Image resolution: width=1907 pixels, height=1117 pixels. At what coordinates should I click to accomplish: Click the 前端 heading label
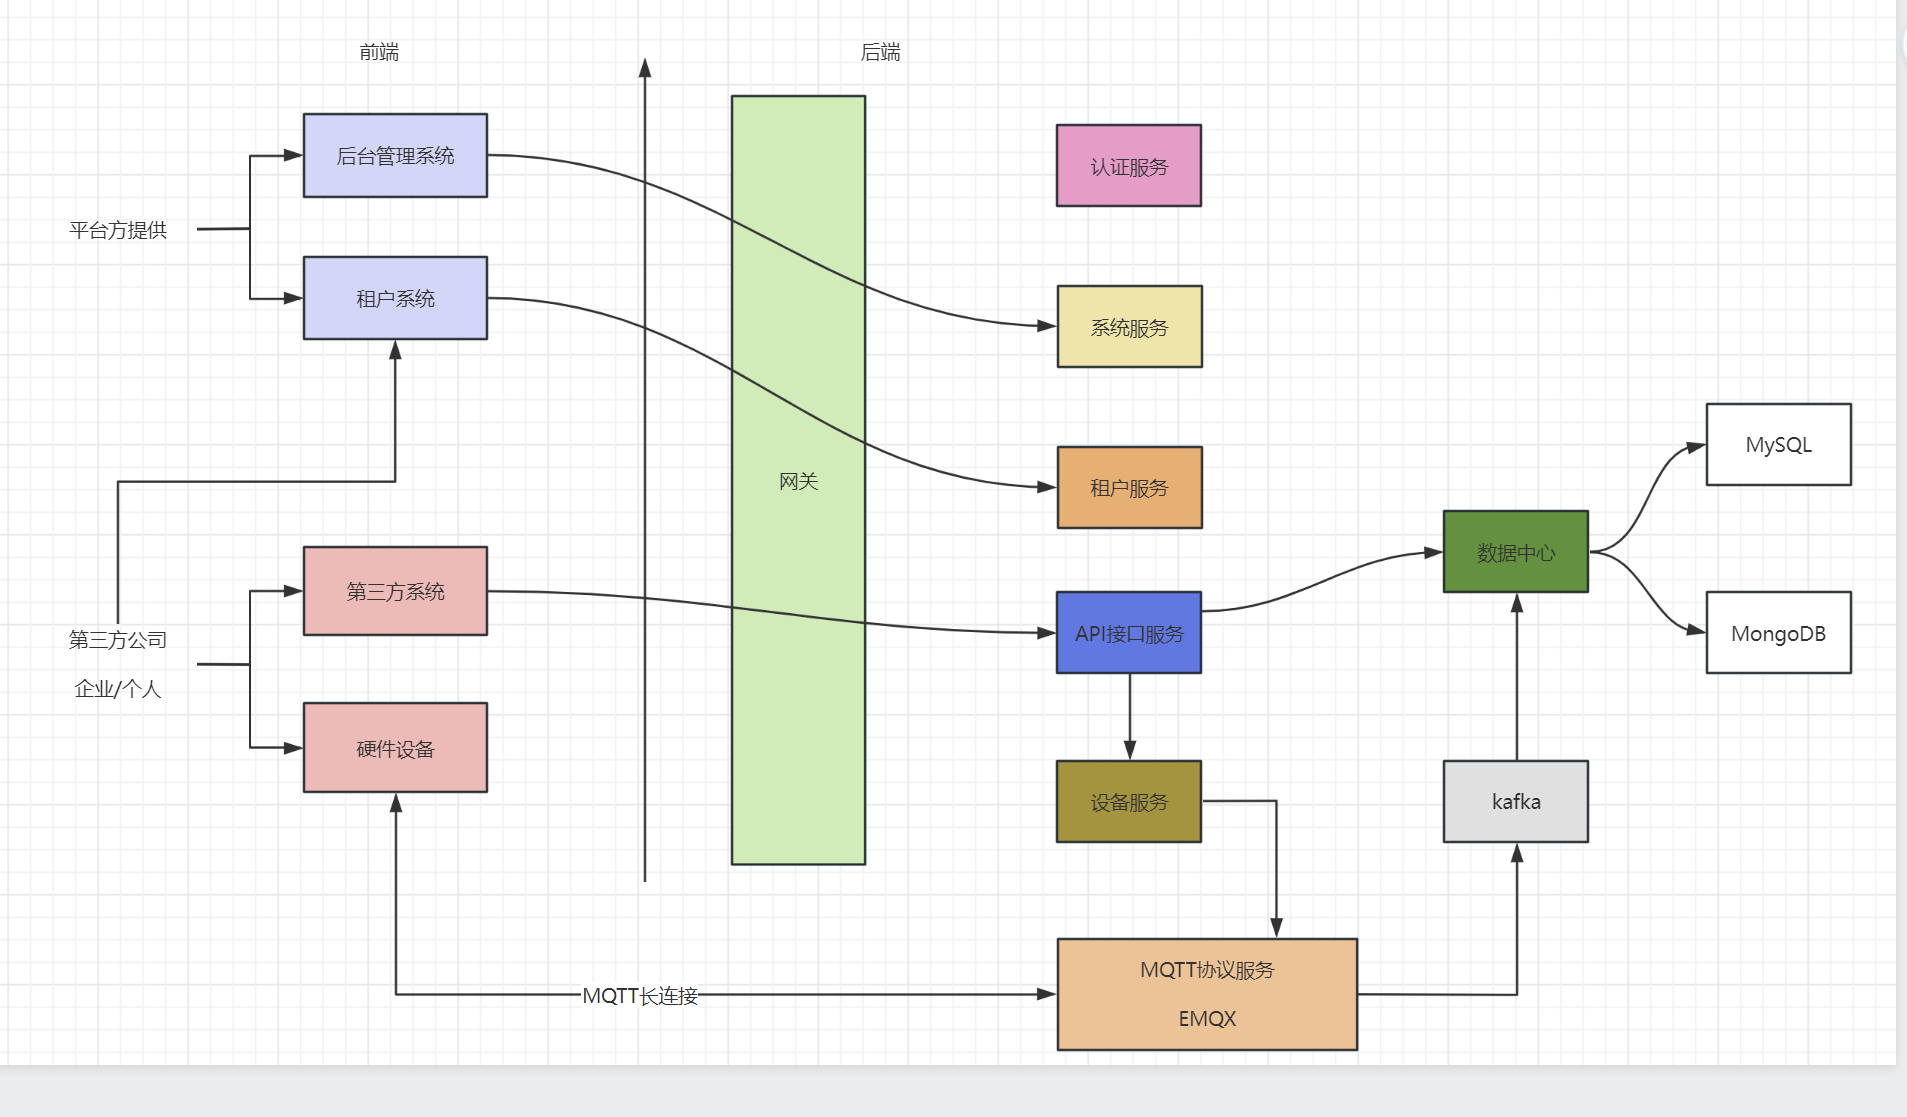pos(379,52)
